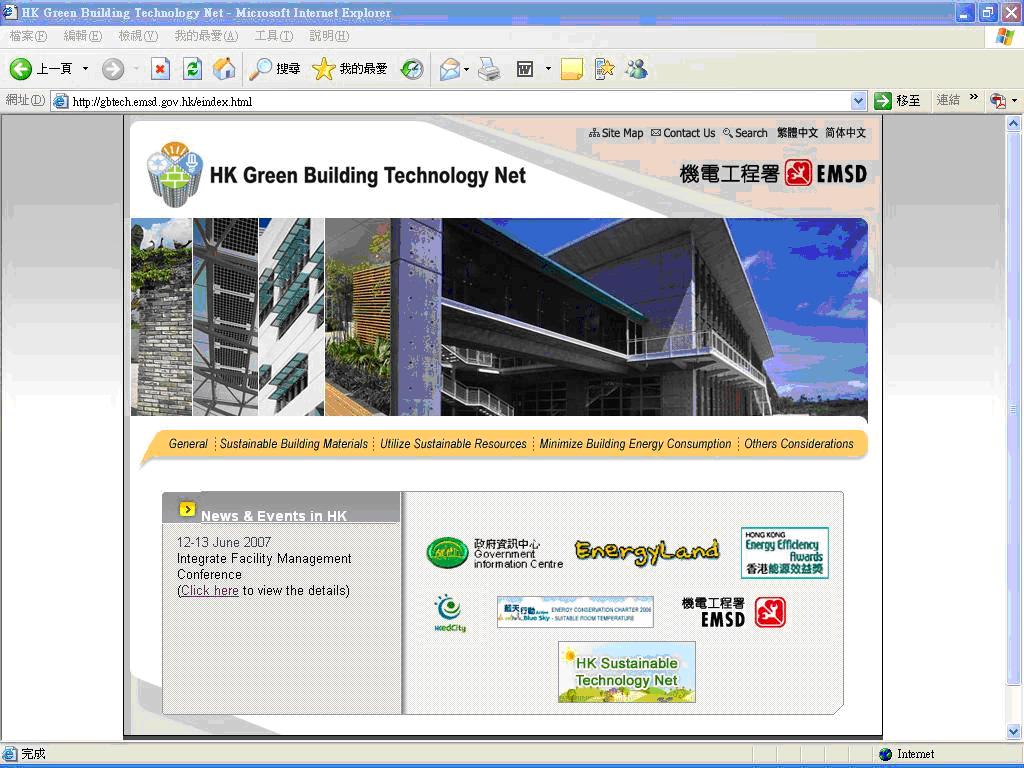Click the Stop loading toolbar icon

tap(160, 69)
